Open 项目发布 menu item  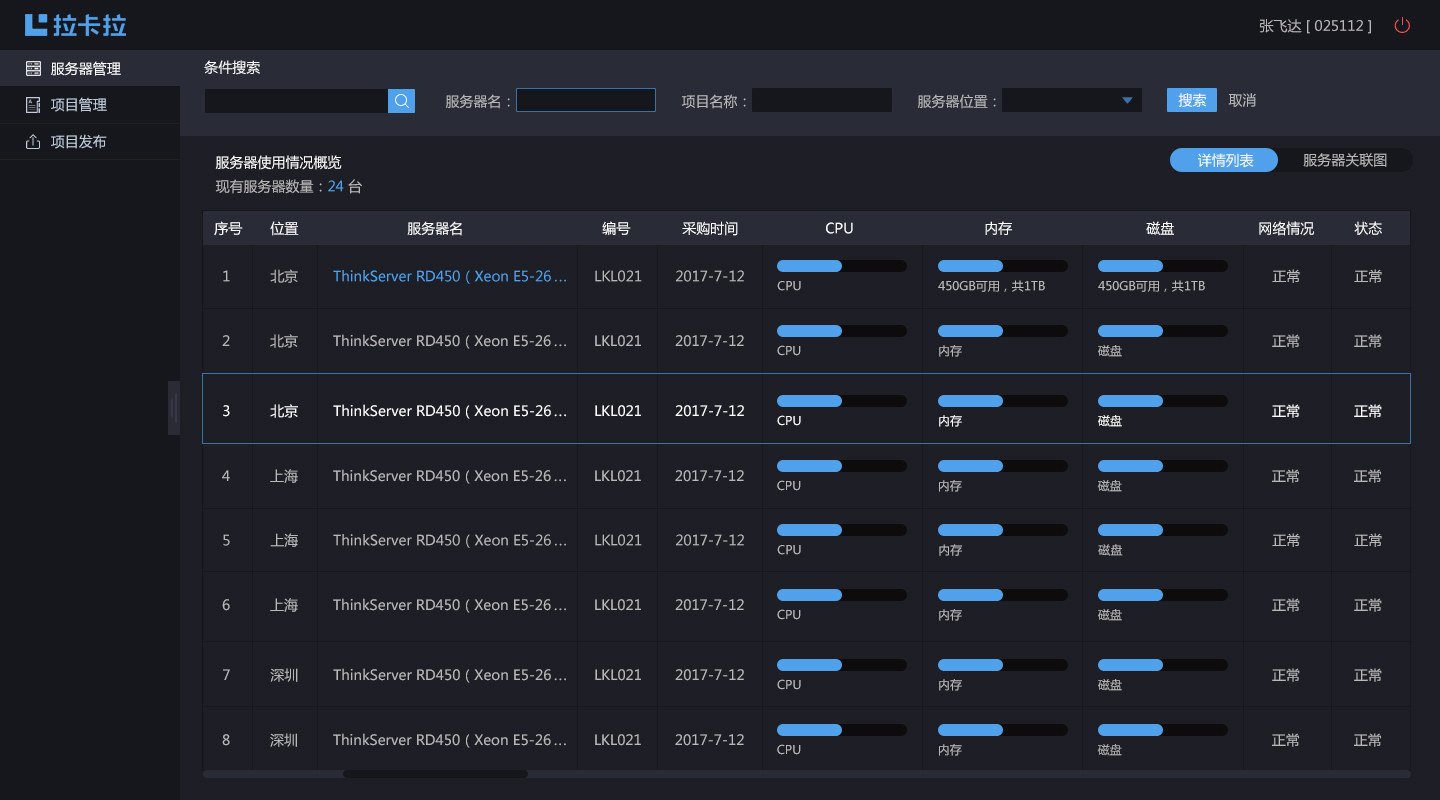click(x=90, y=142)
